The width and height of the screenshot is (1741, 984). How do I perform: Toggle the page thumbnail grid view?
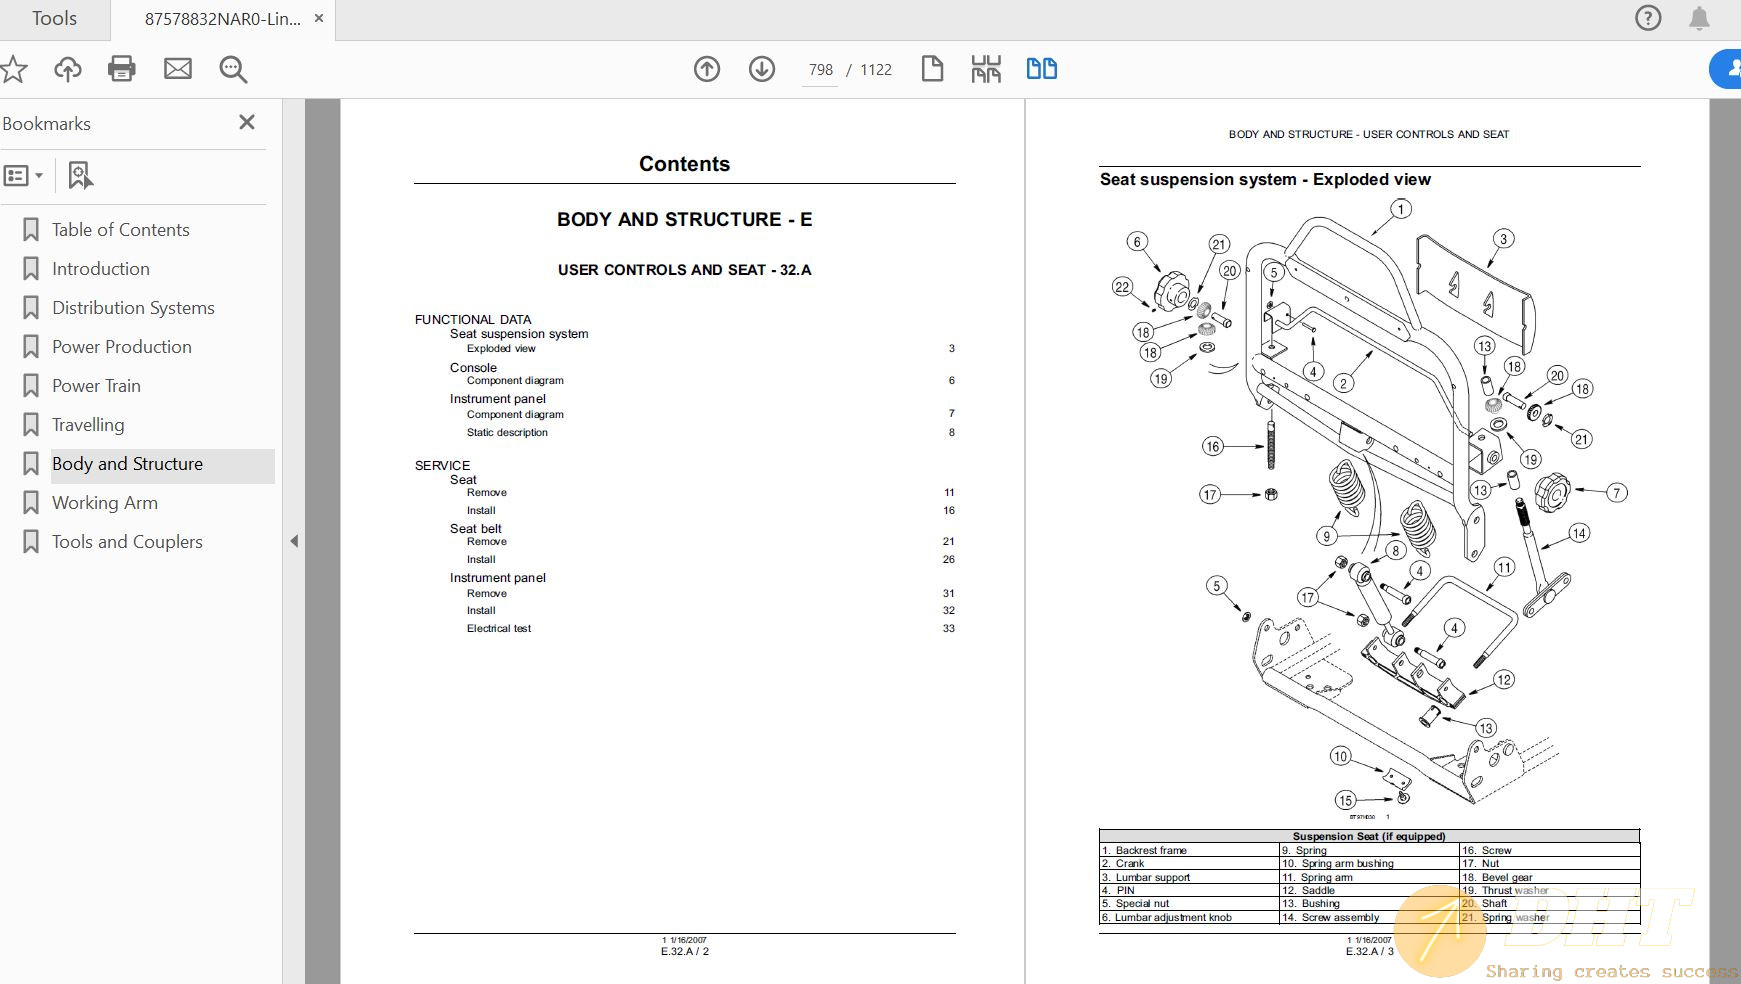[985, 68]
